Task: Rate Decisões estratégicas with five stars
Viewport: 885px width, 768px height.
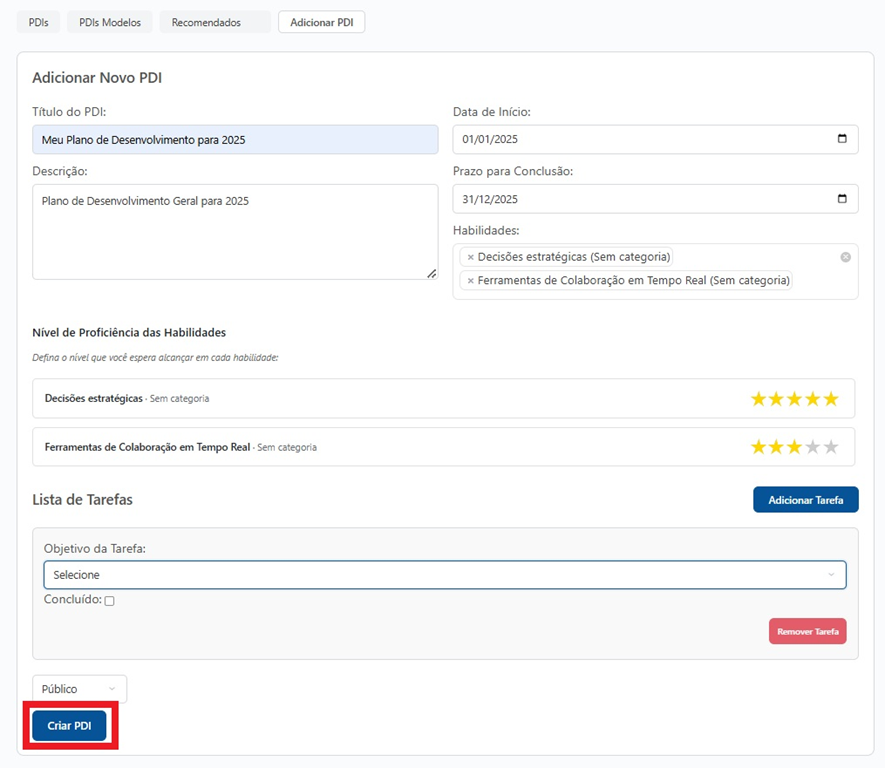Action: (830, 399)
